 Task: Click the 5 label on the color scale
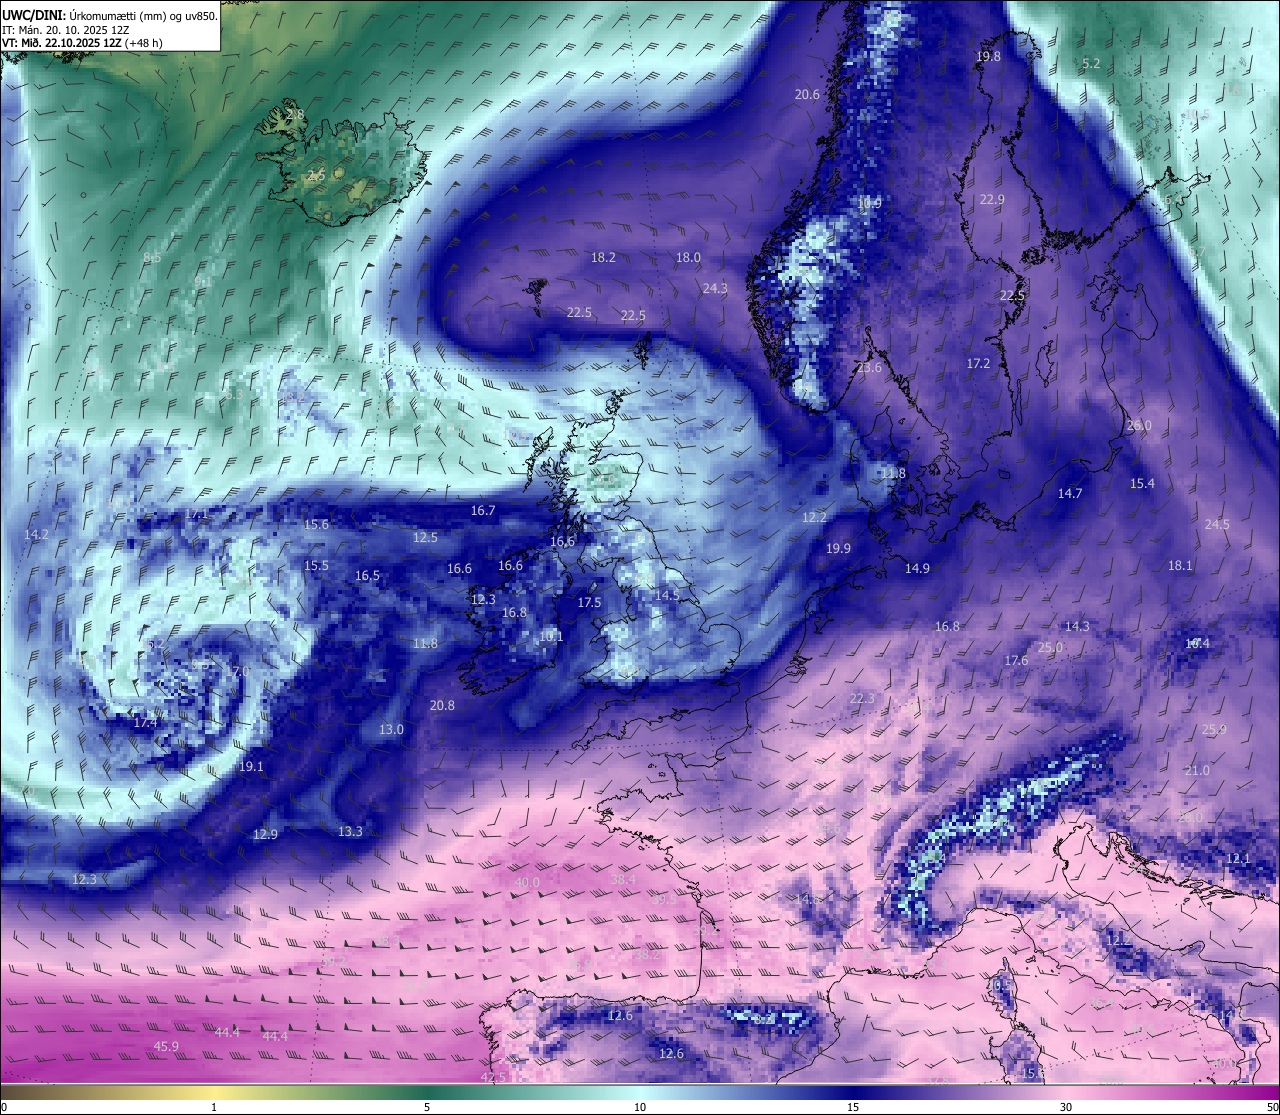427,1107
